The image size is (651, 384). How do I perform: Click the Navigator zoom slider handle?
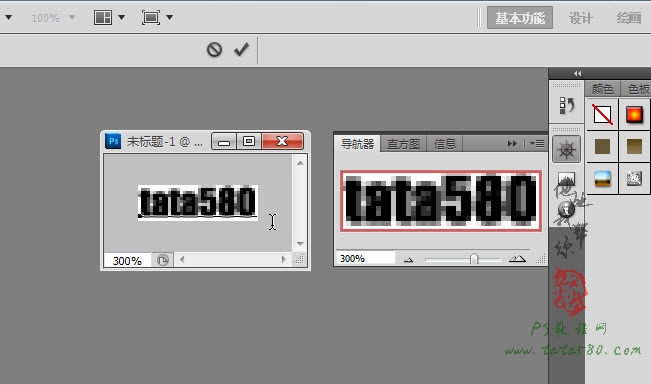474,259
